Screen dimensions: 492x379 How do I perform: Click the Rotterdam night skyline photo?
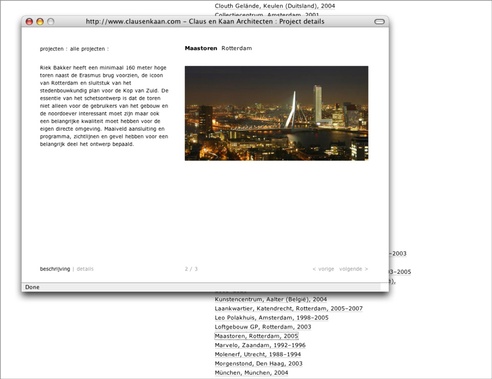(277, 113)
